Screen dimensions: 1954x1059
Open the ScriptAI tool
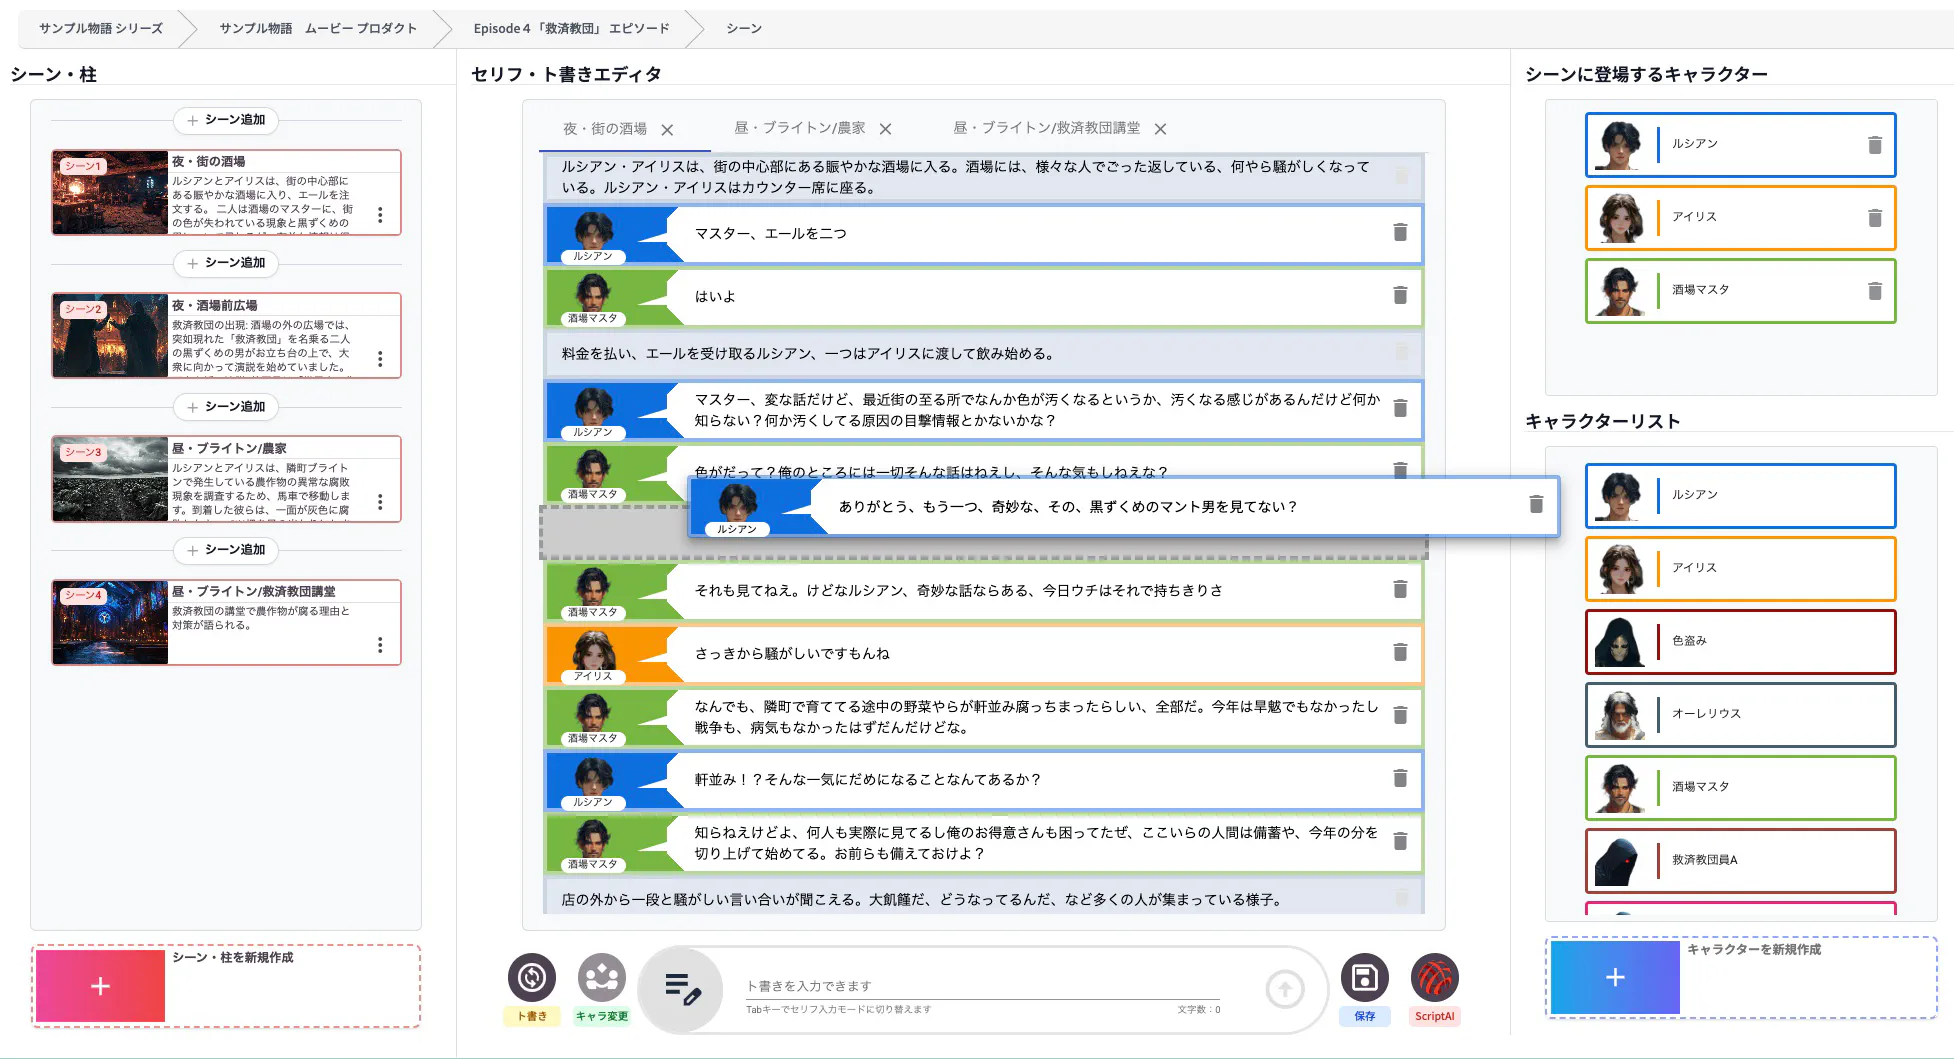(1434, 977)
